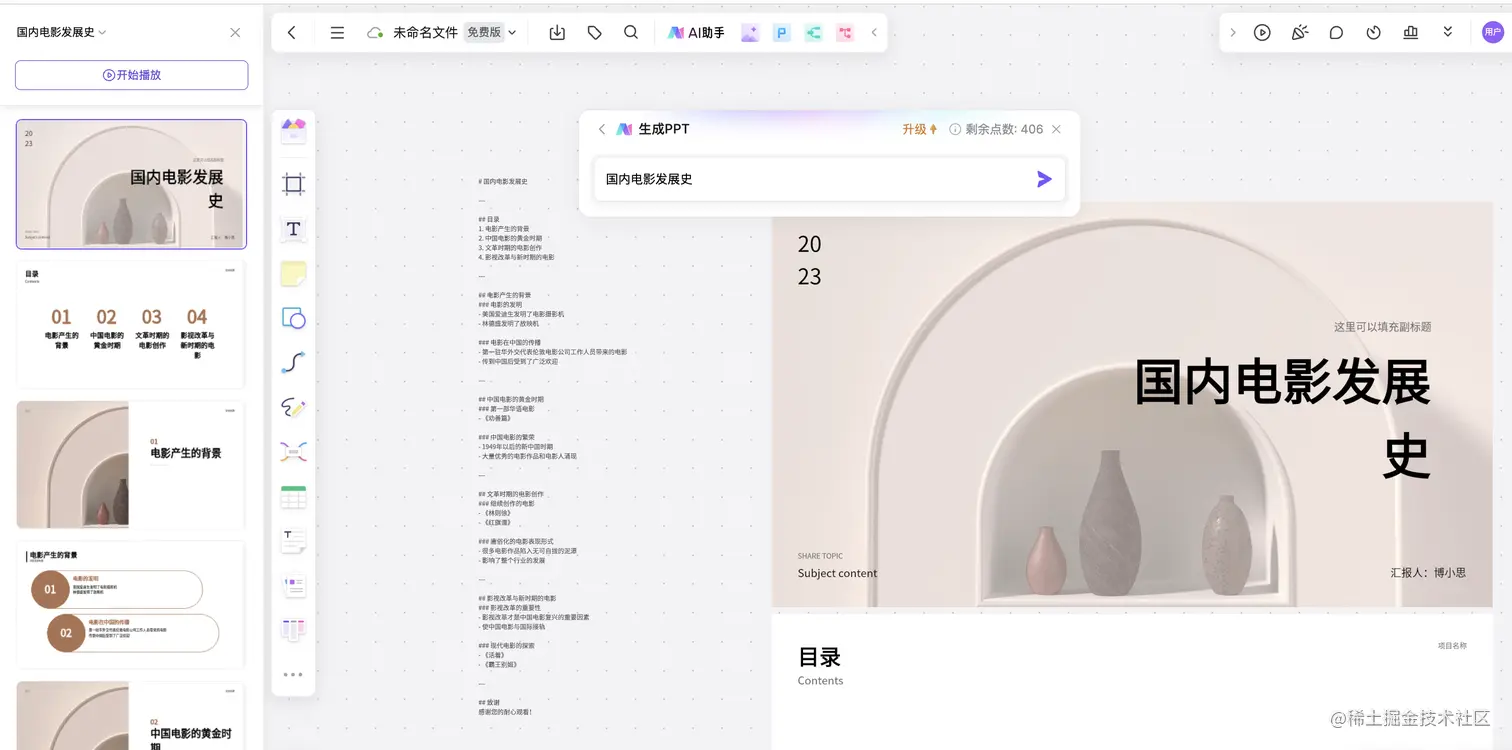The width and height of the screenshot is (1512, 750).
Task: Click the ## 致谢 outline line
Action: (489, 702)
